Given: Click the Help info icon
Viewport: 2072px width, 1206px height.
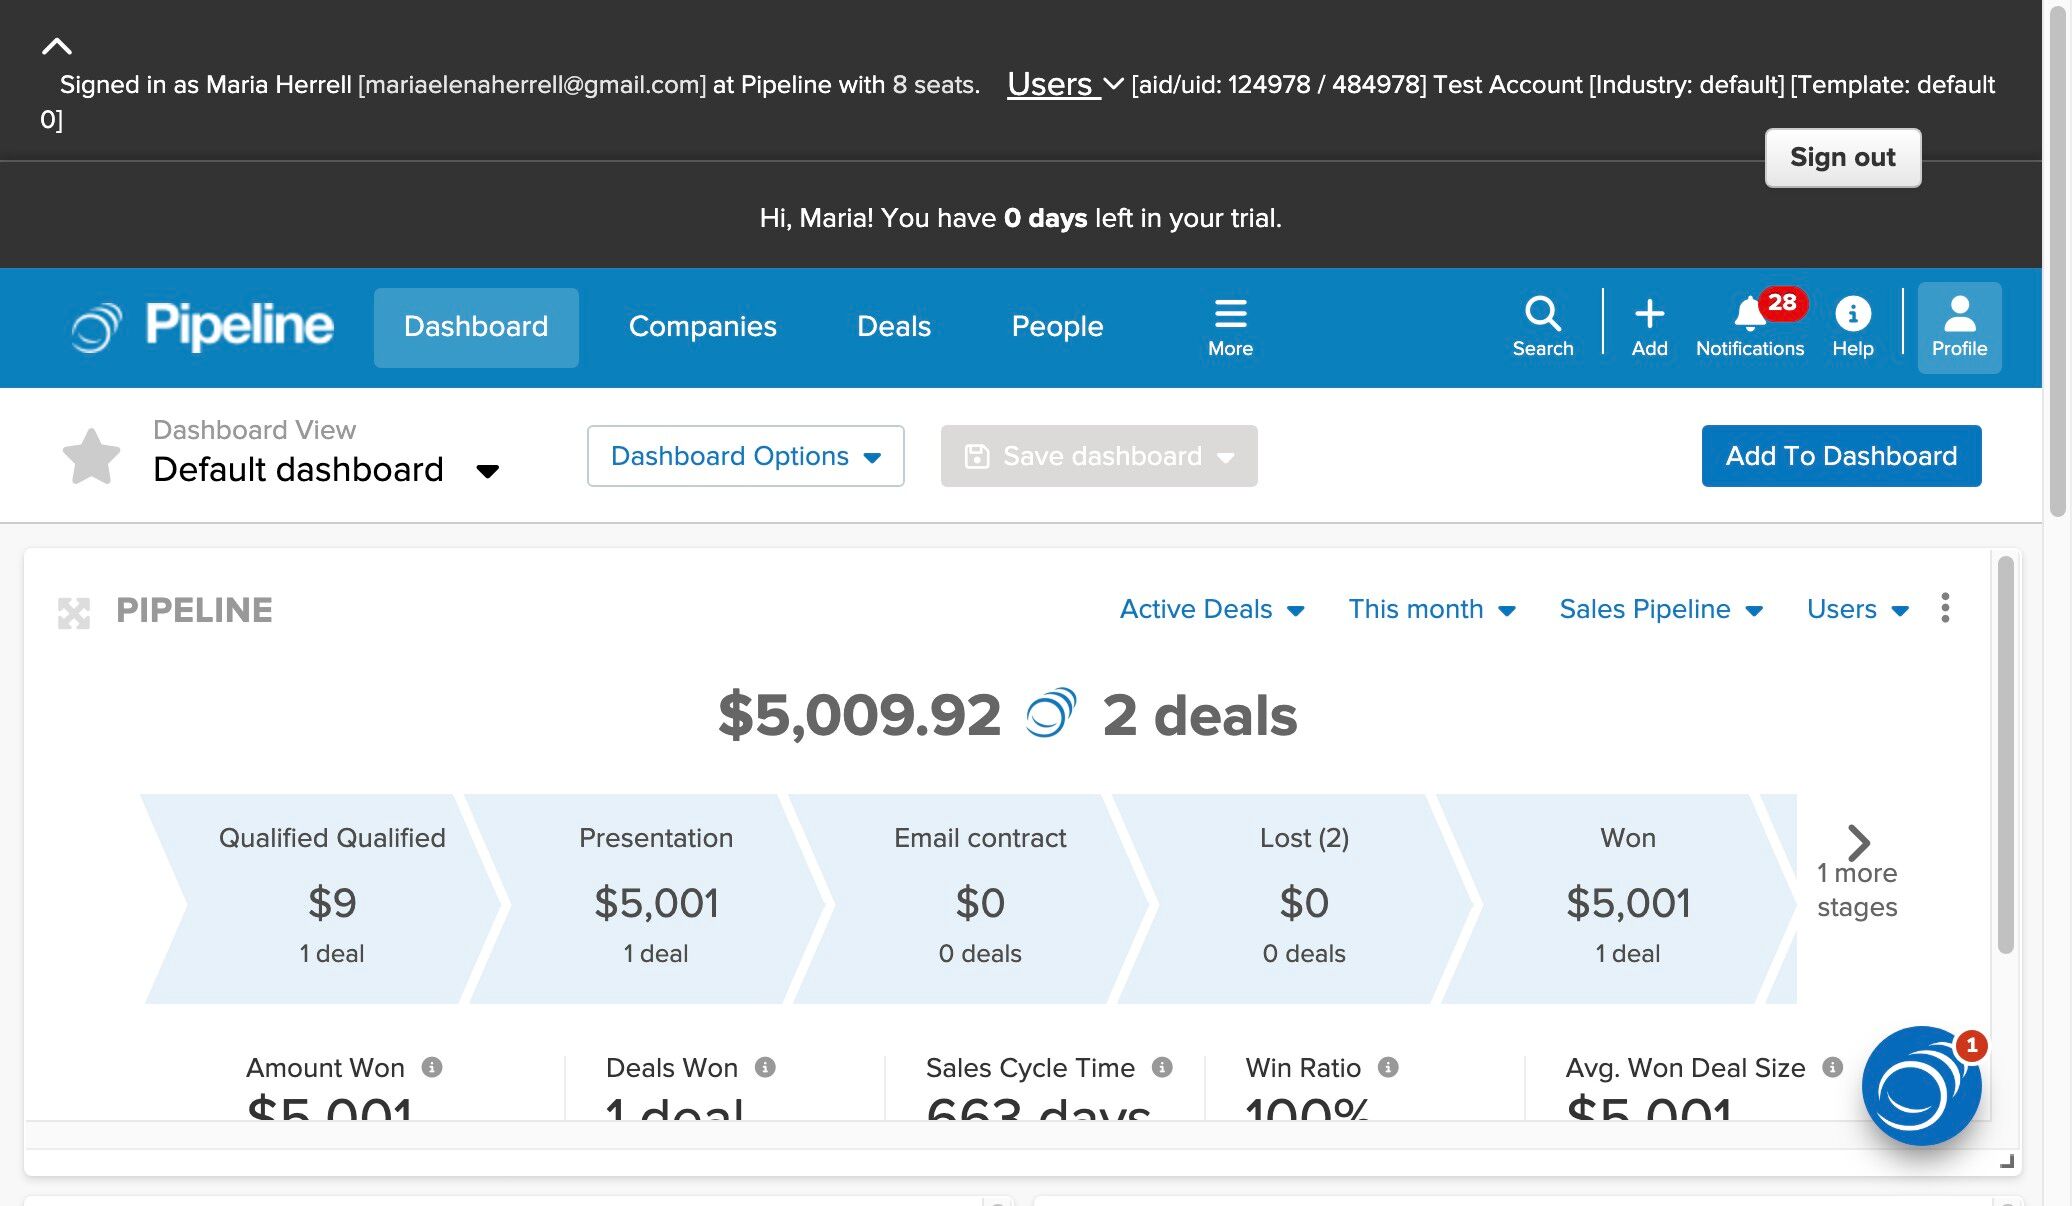Looking at the screenshot, I should (1852, 315).
